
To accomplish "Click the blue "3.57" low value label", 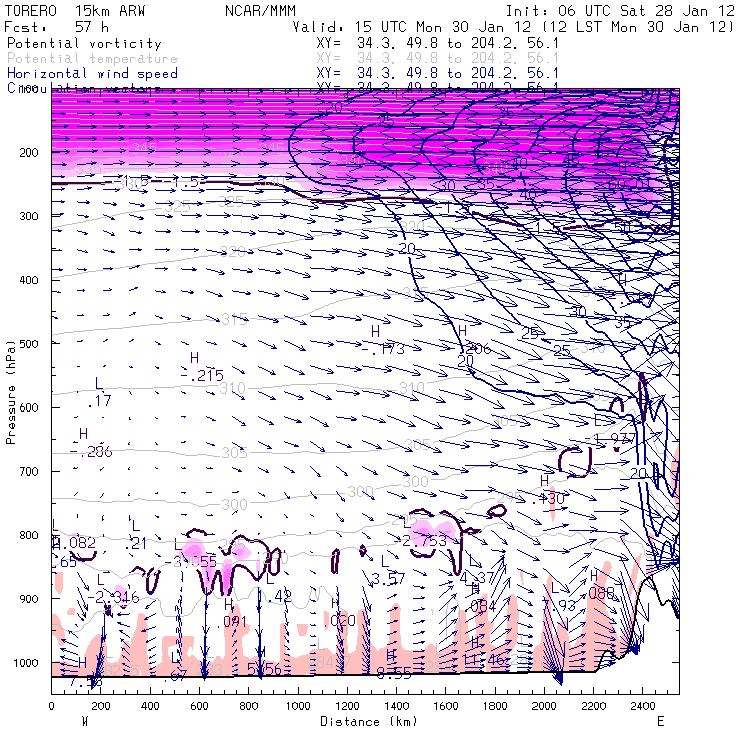I will [x=388, y=579].
